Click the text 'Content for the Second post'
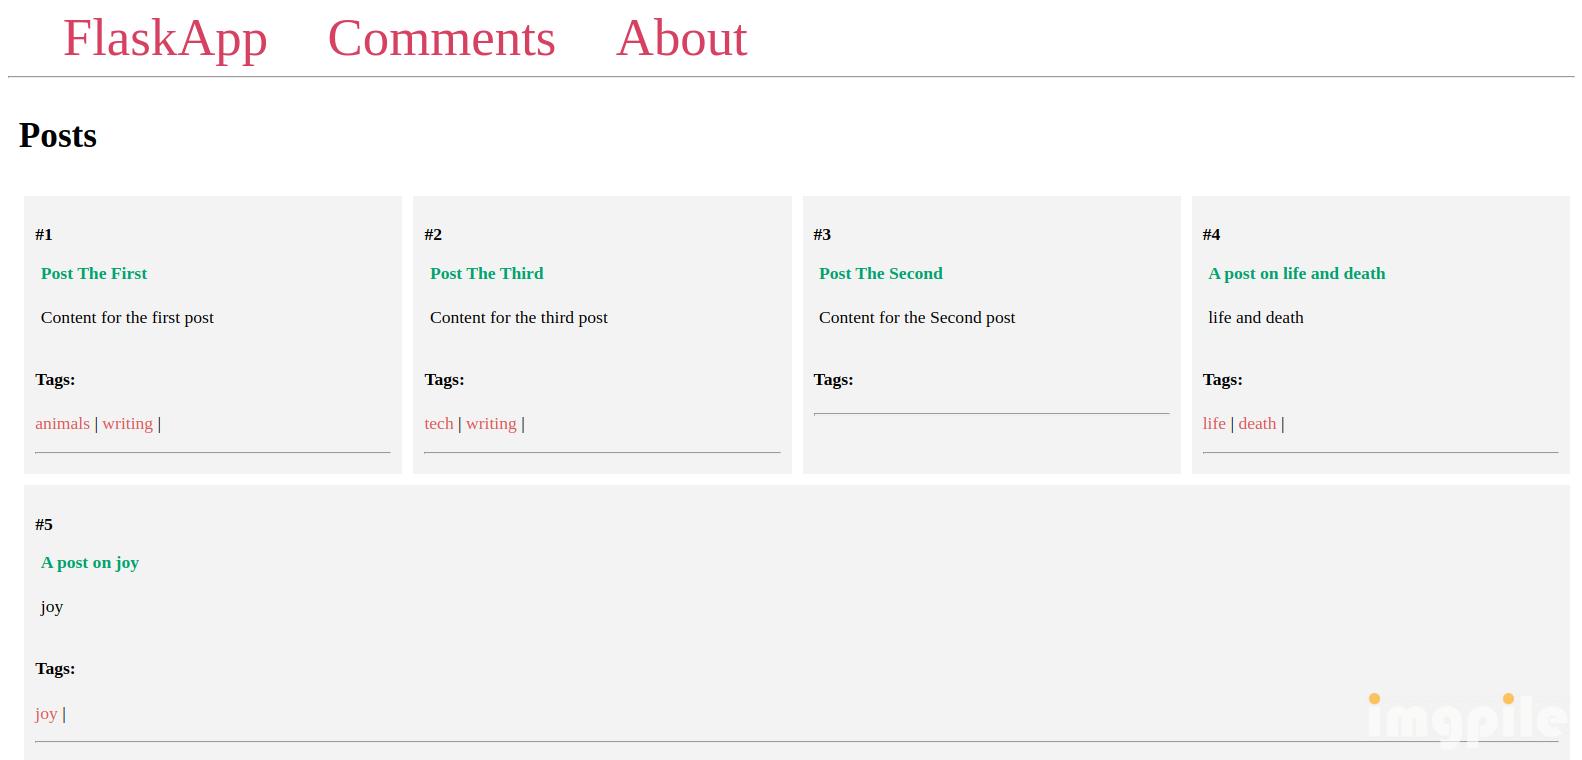Image resolution: width=1582 pixels, height=760 pixels. click(917, 317)
